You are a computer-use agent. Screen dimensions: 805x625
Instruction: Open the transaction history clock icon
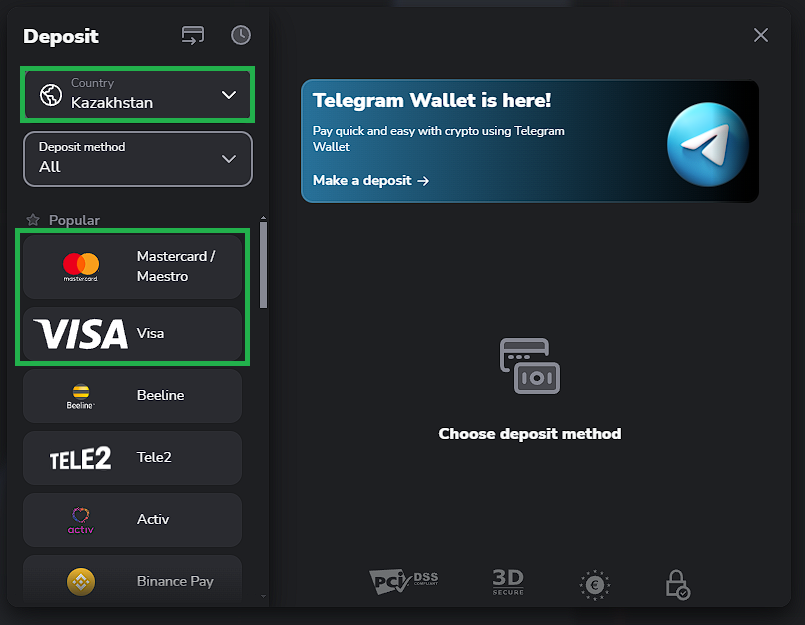pos(241,35)
